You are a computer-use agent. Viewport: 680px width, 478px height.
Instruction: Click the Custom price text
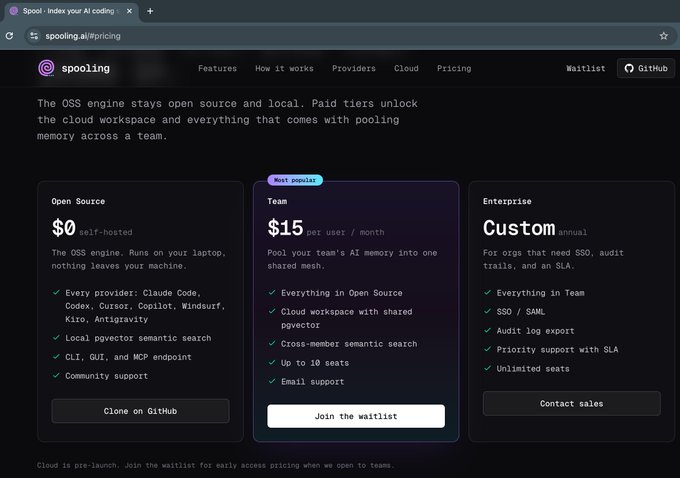tap(519, 228)
